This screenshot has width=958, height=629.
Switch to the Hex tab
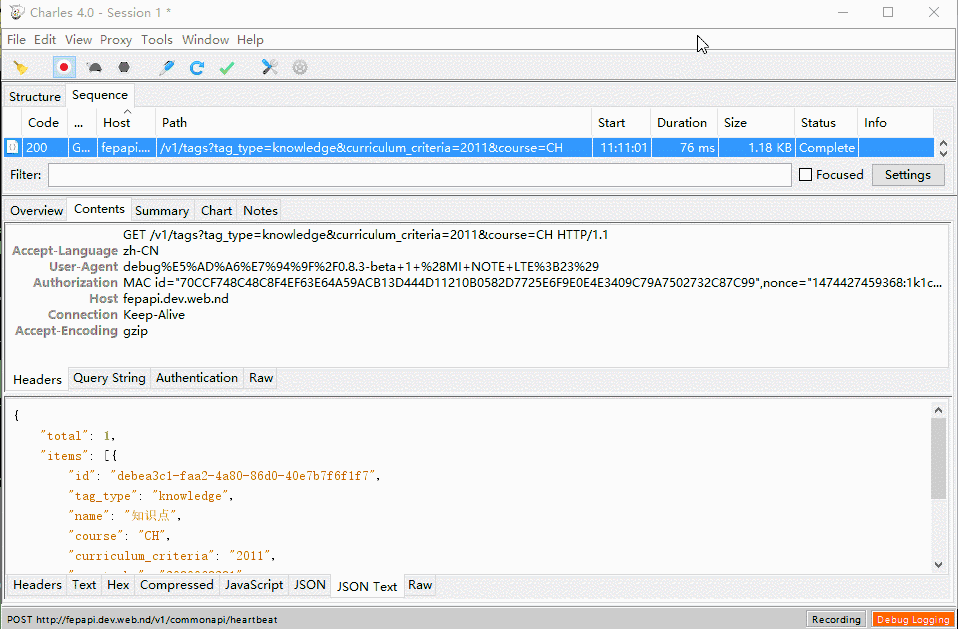[x=118, y=584]
